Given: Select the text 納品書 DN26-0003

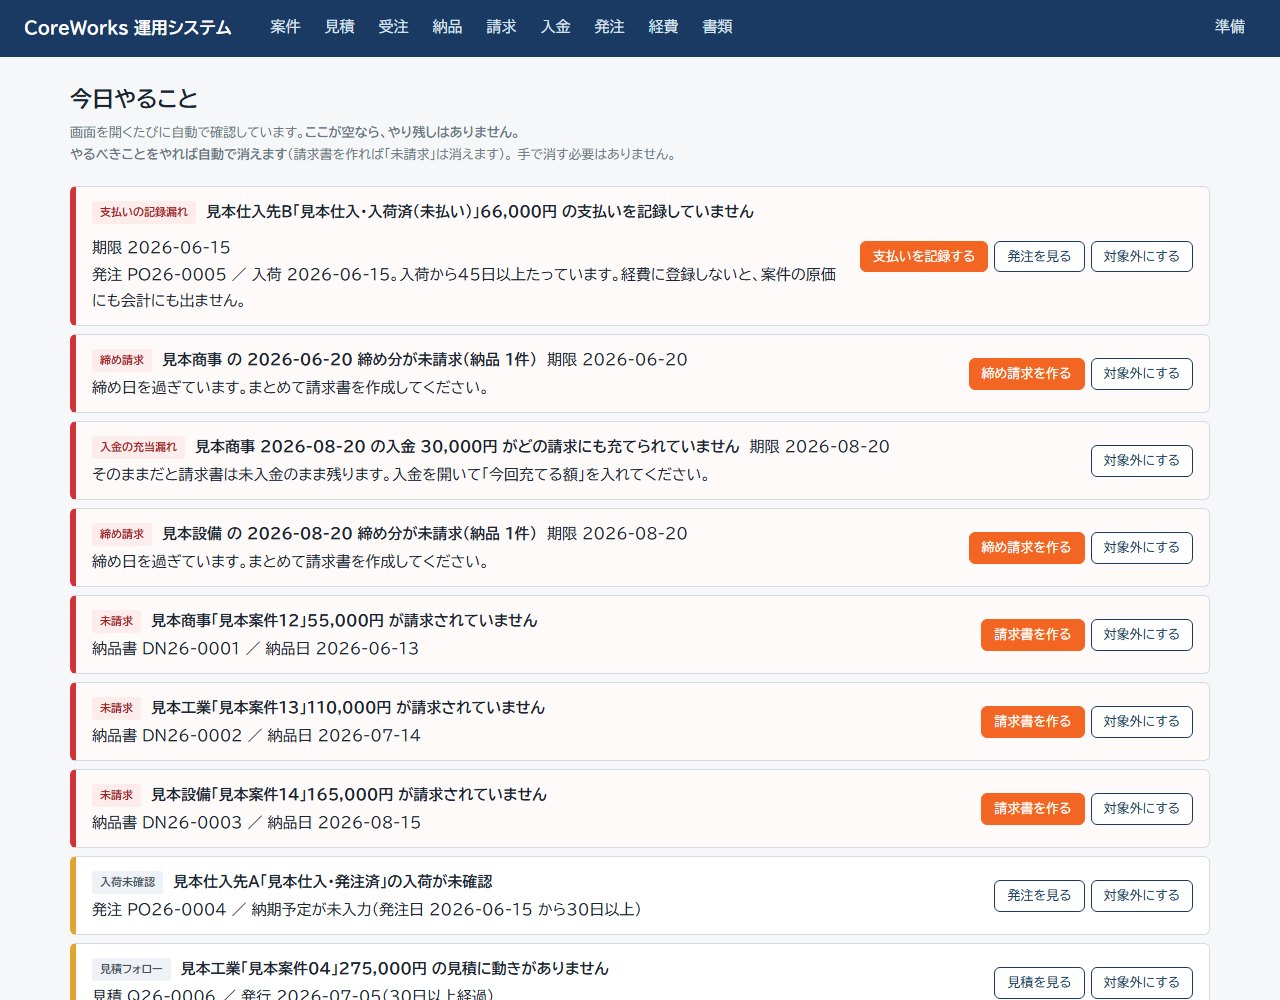Looking at the screenshot, I should (x=167, y=823).
